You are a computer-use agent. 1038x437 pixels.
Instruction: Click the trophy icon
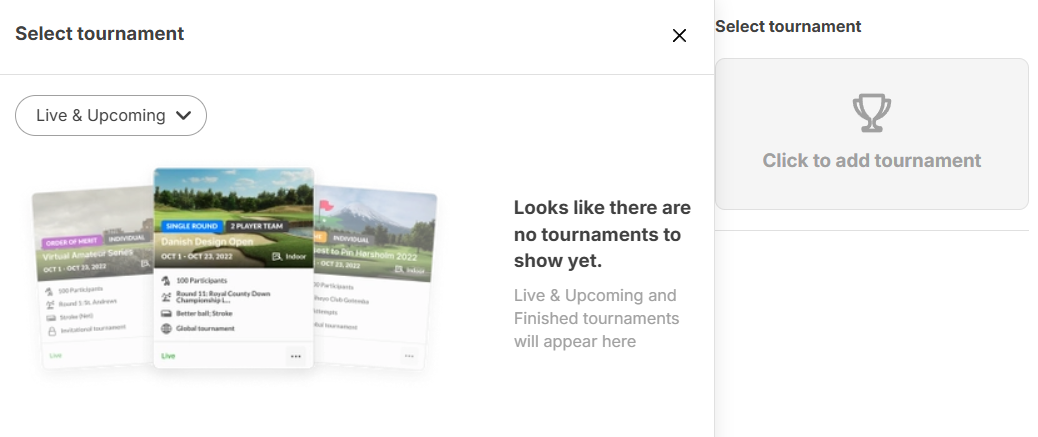click(x=871, y=113)
